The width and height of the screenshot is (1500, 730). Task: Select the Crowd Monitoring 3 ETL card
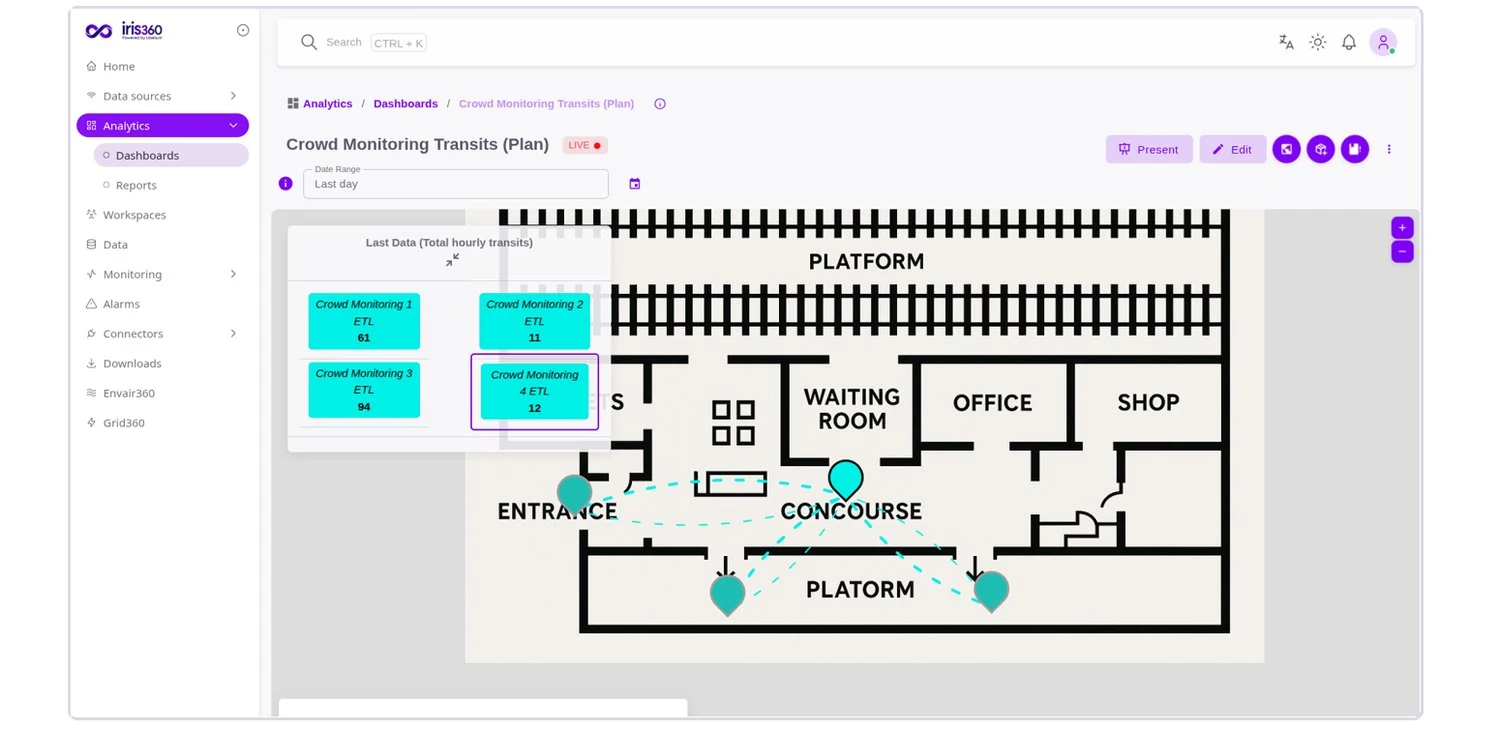click(364, 390)
